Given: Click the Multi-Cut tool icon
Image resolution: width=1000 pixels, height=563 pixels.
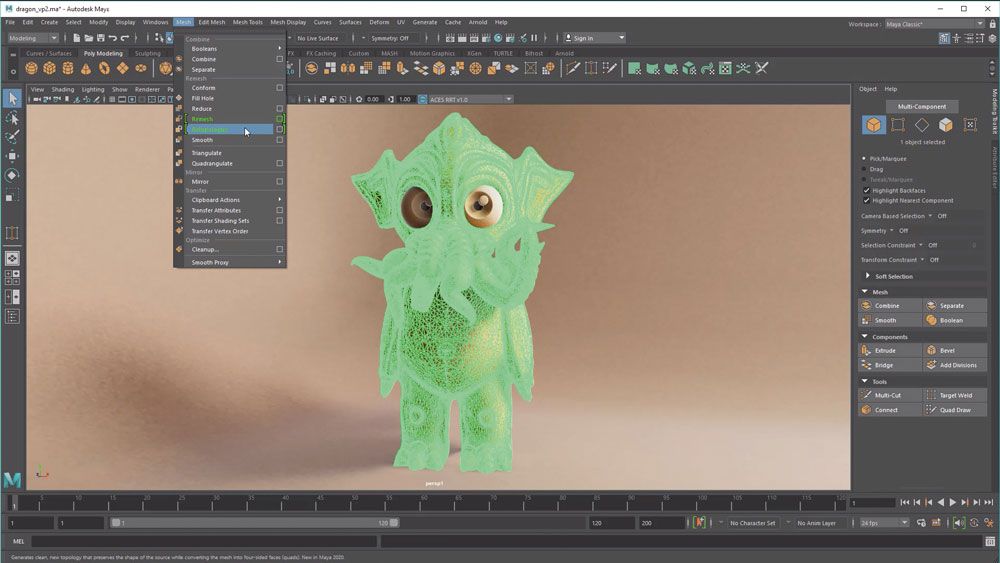Looking at the screenshot, I should point(866,395).
